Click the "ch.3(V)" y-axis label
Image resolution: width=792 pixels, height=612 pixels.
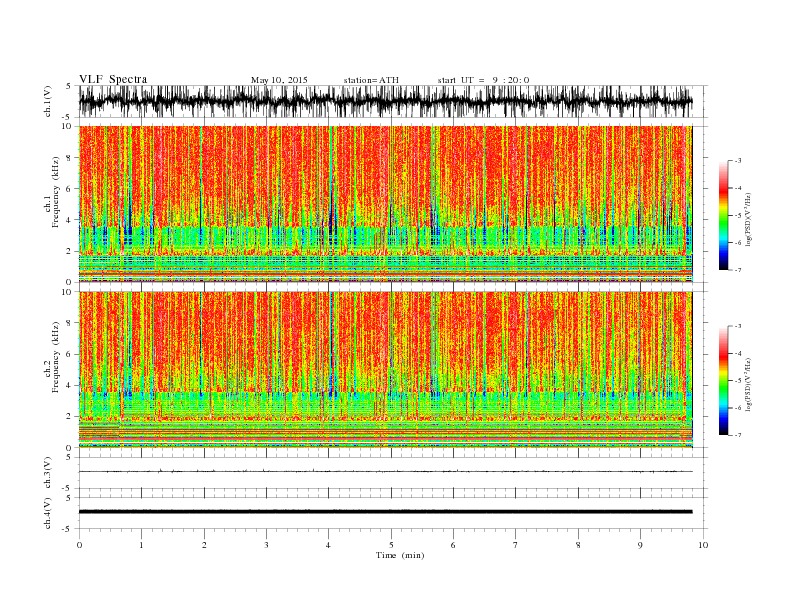48,473
